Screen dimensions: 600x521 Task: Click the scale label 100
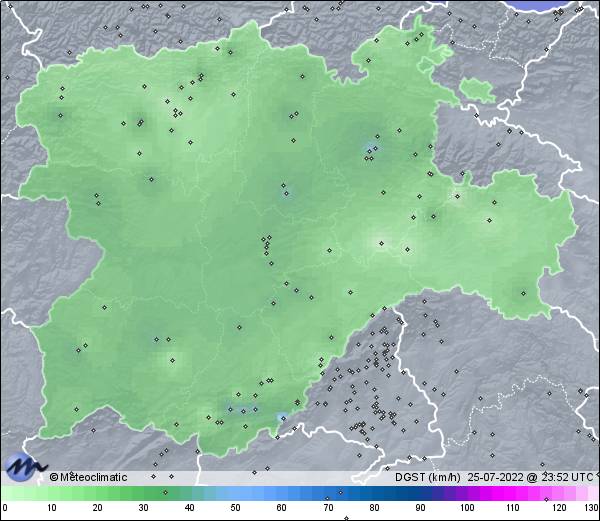point(467,508)
